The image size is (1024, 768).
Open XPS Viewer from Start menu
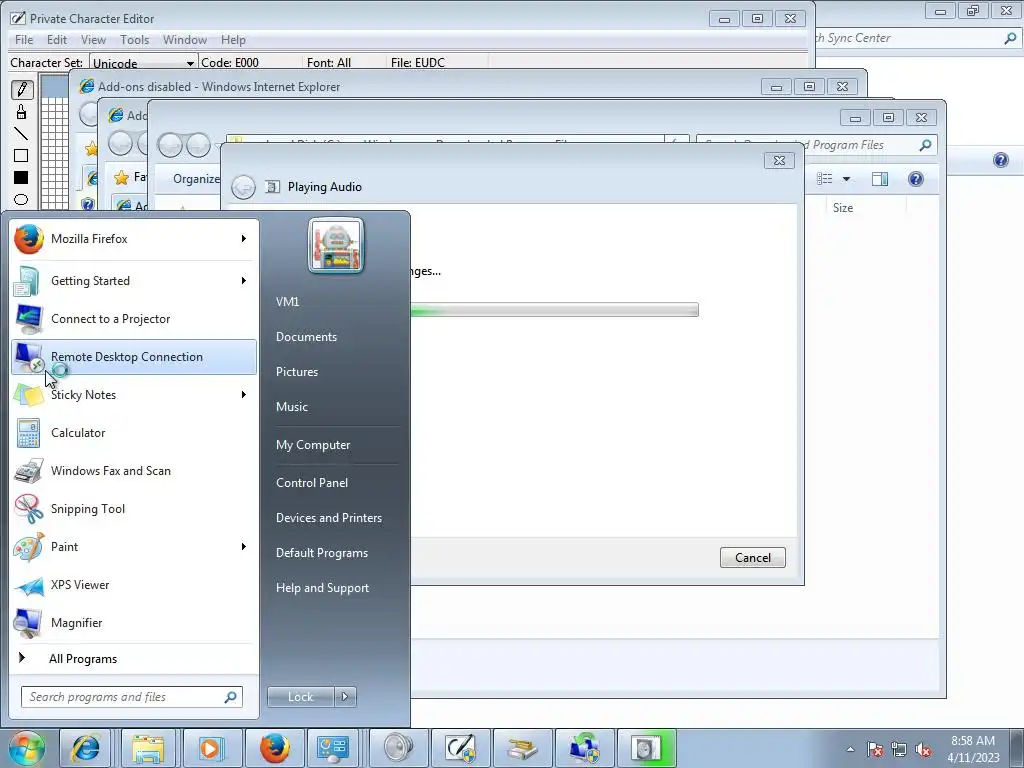(134, 585)
